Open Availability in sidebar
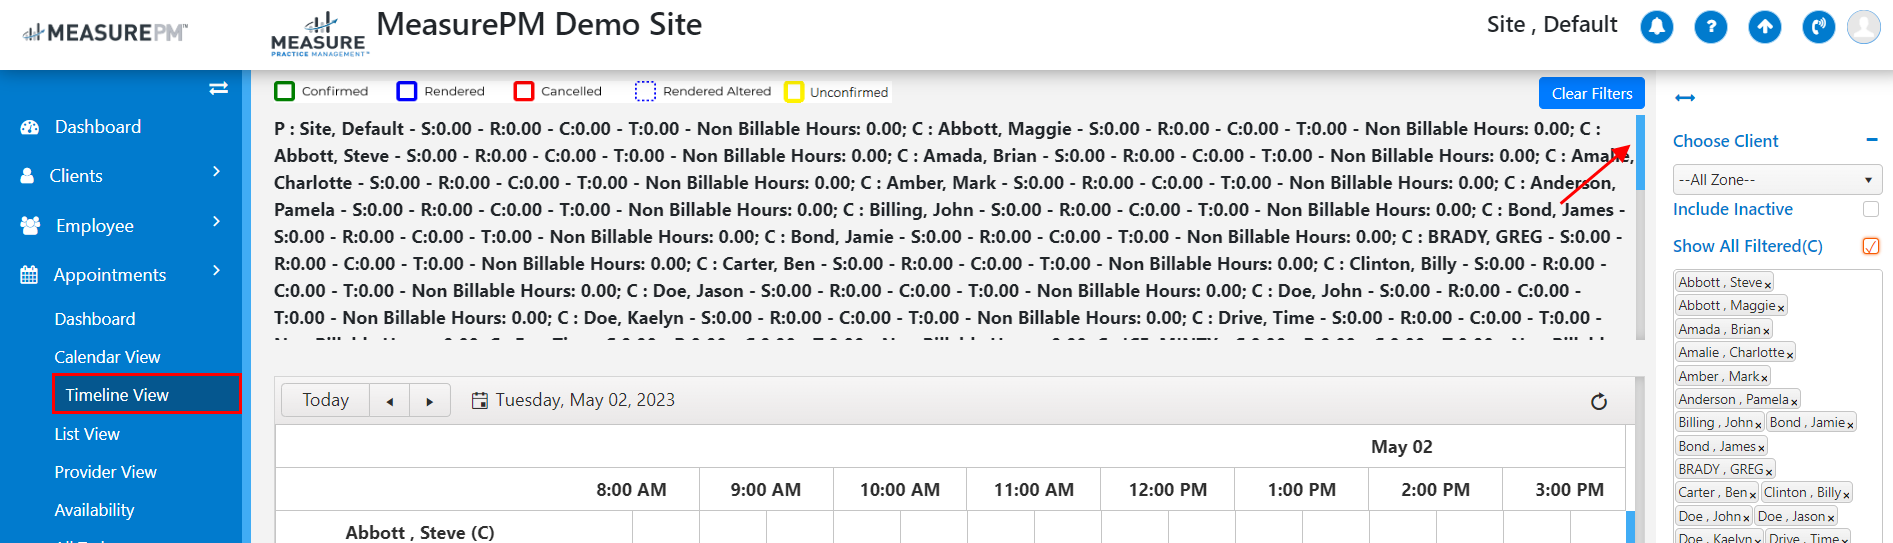The width and height of the screenshot is (1893, 543). coord(94,510)
